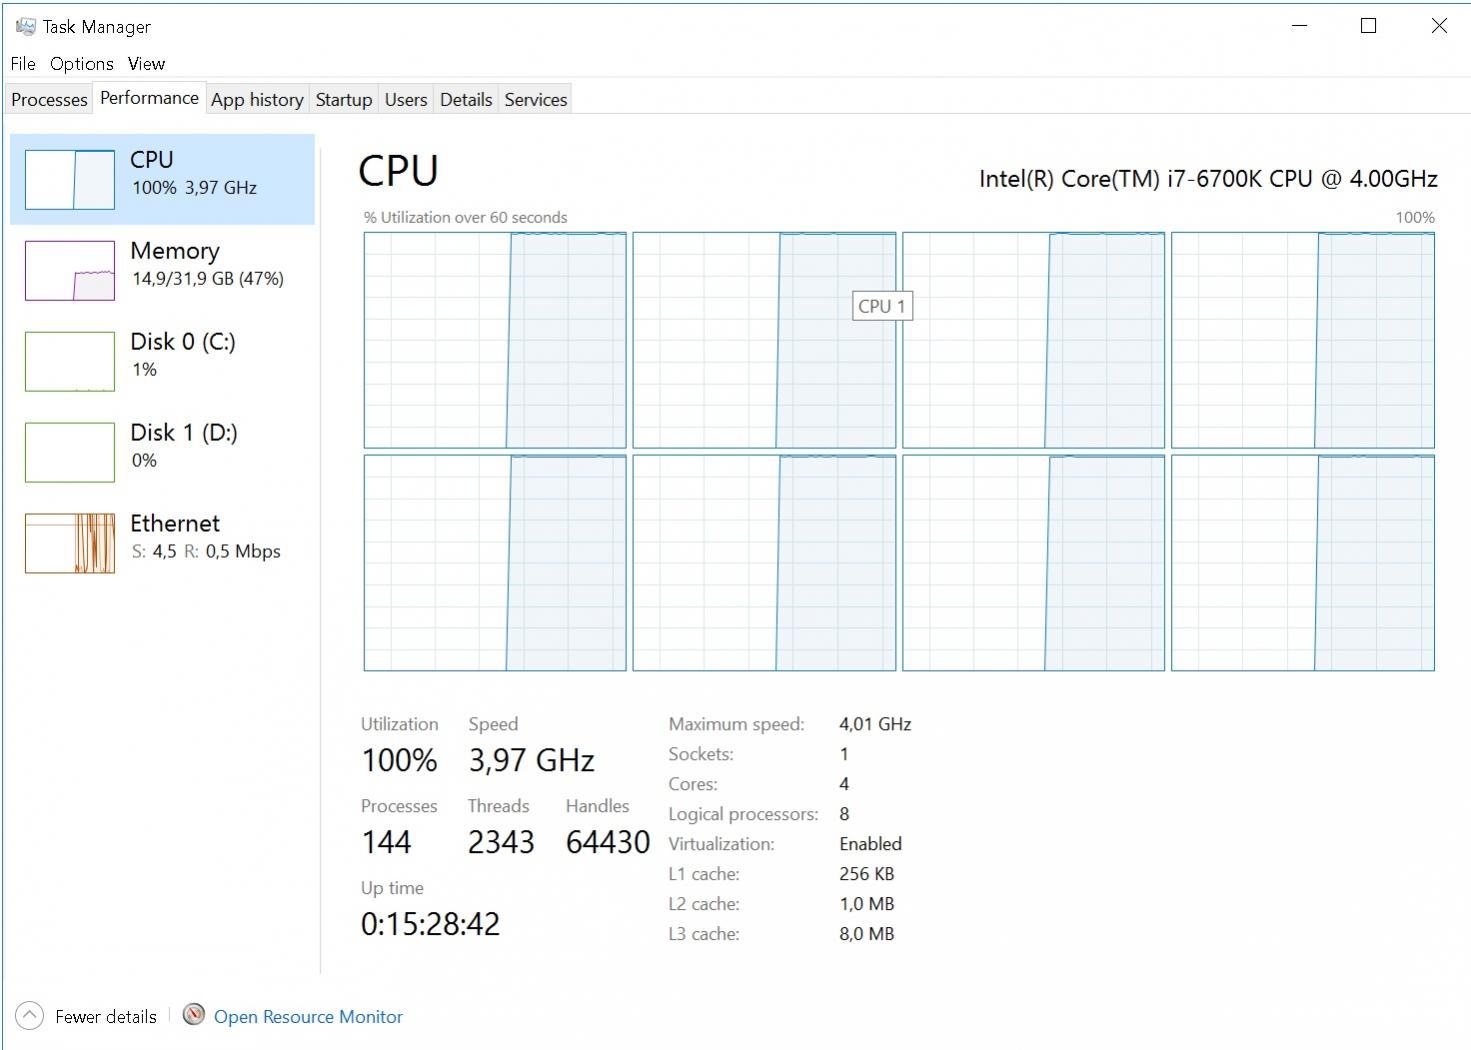1471x1050 pixels.
Task: Click the Task Manager title bar icon
Action: point(25,26)
